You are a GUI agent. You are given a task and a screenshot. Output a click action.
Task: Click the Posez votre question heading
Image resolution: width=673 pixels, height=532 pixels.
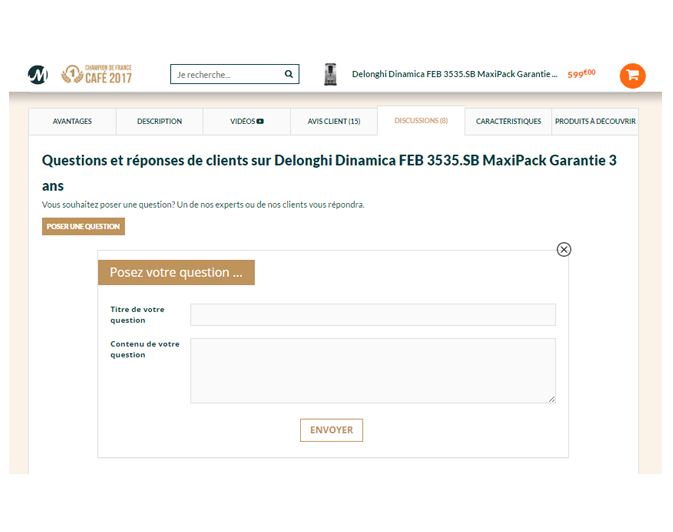(176, 272)
